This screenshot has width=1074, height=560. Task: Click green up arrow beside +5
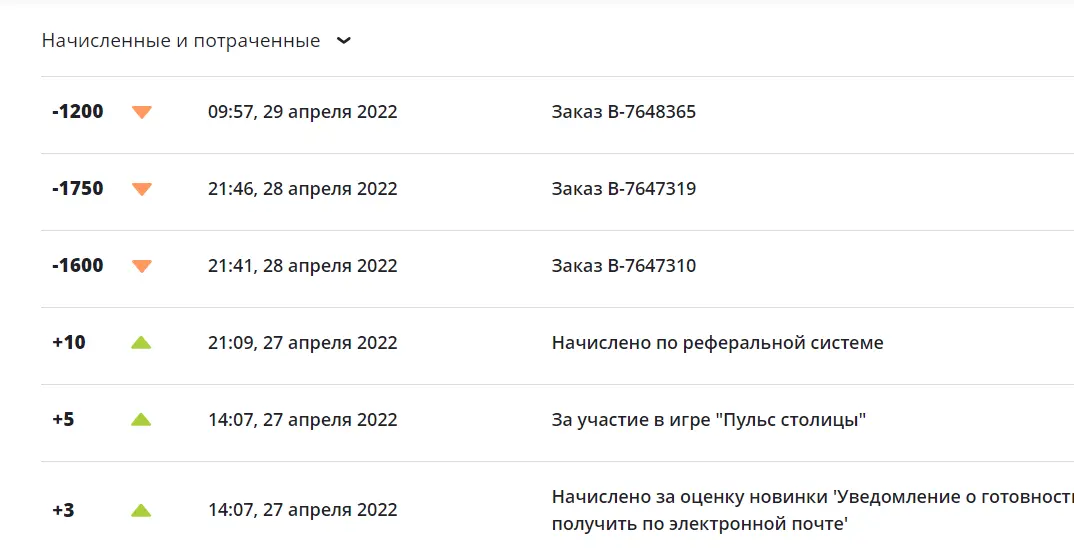141,419
